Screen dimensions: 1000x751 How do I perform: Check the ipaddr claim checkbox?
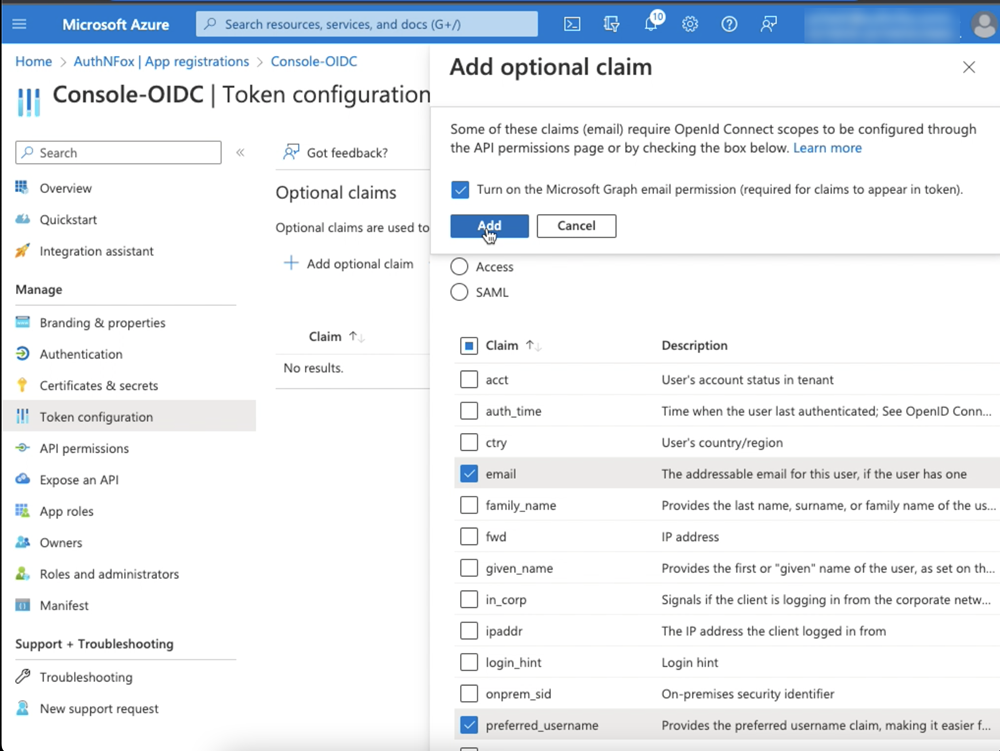pos(469,631)
